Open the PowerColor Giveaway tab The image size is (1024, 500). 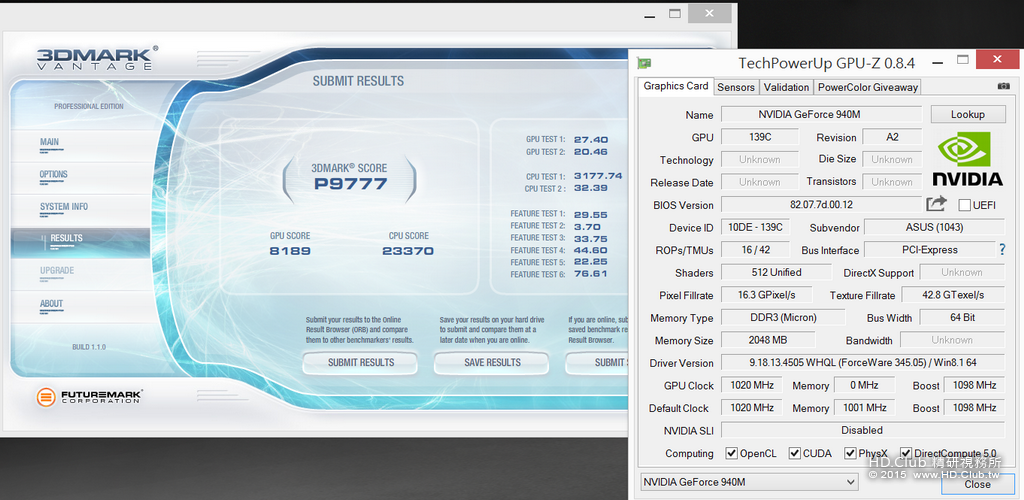click(x=867, y=87)
